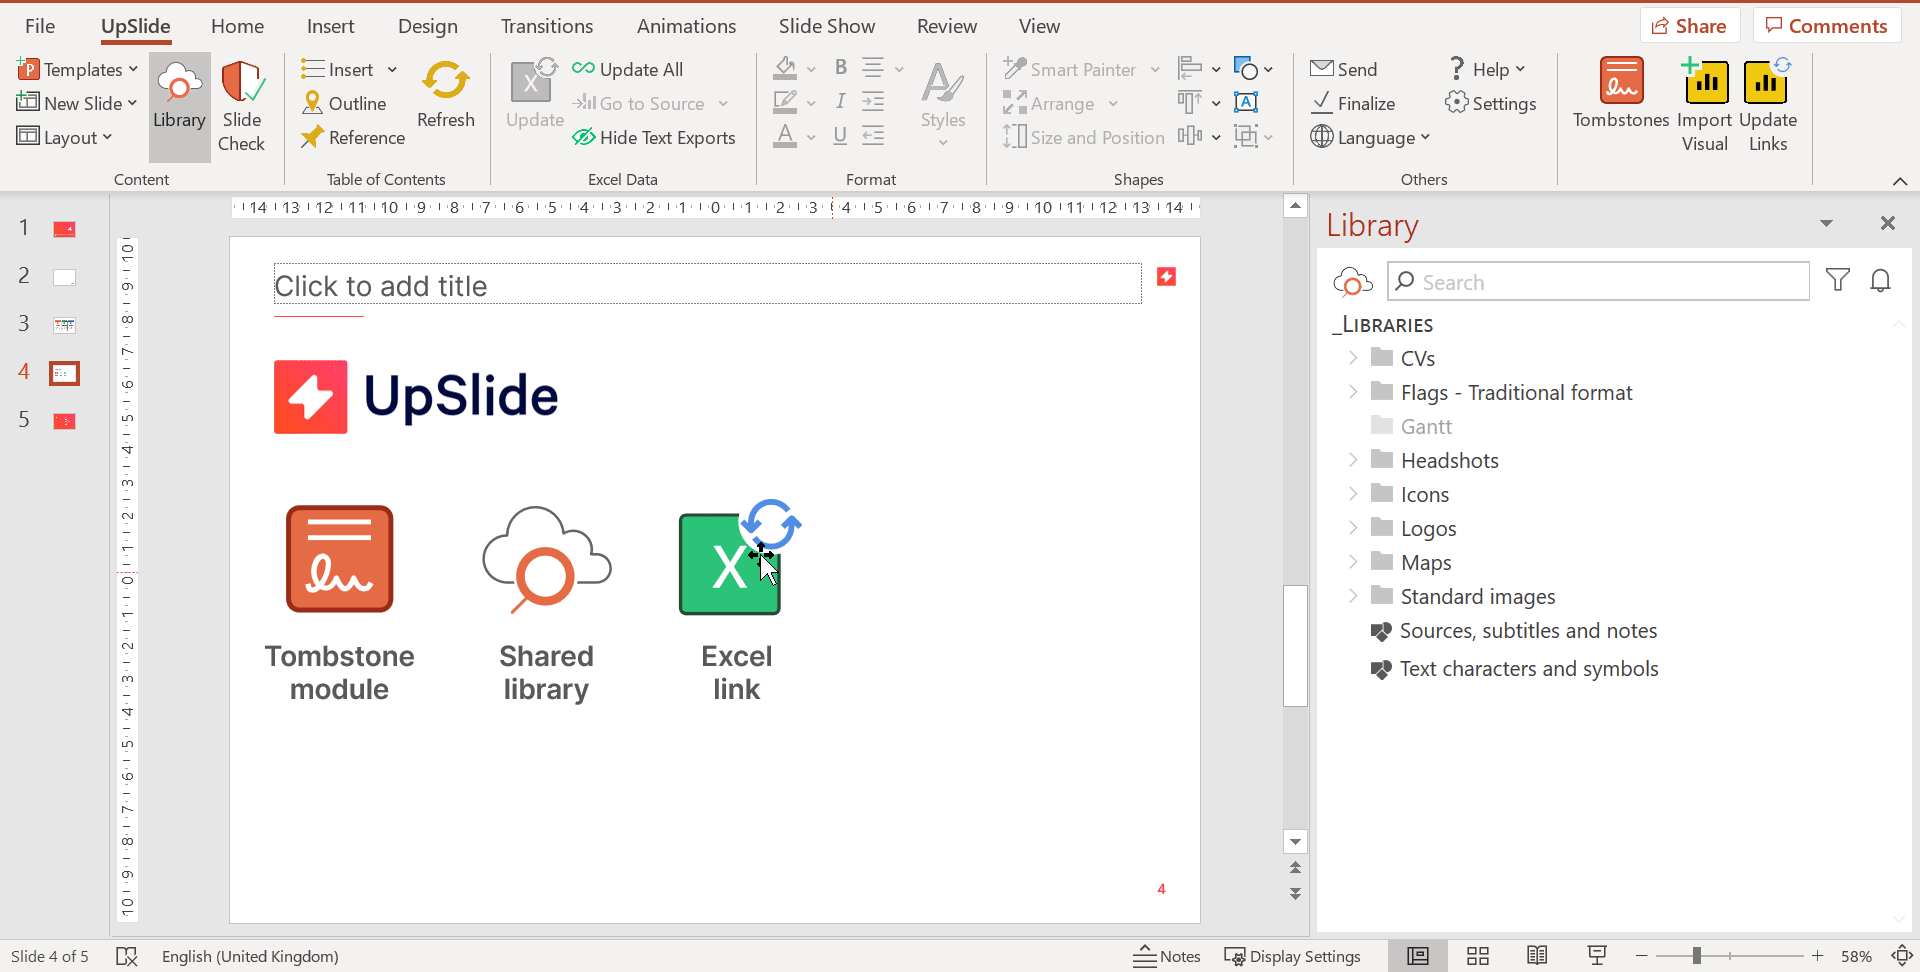Click Update All
1920x972 pixels.
click(x=628, y=69)
